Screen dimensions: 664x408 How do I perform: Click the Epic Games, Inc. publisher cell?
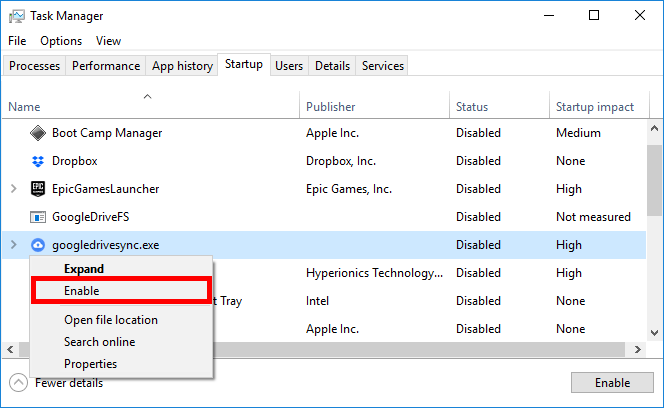[x=349, y=189]
